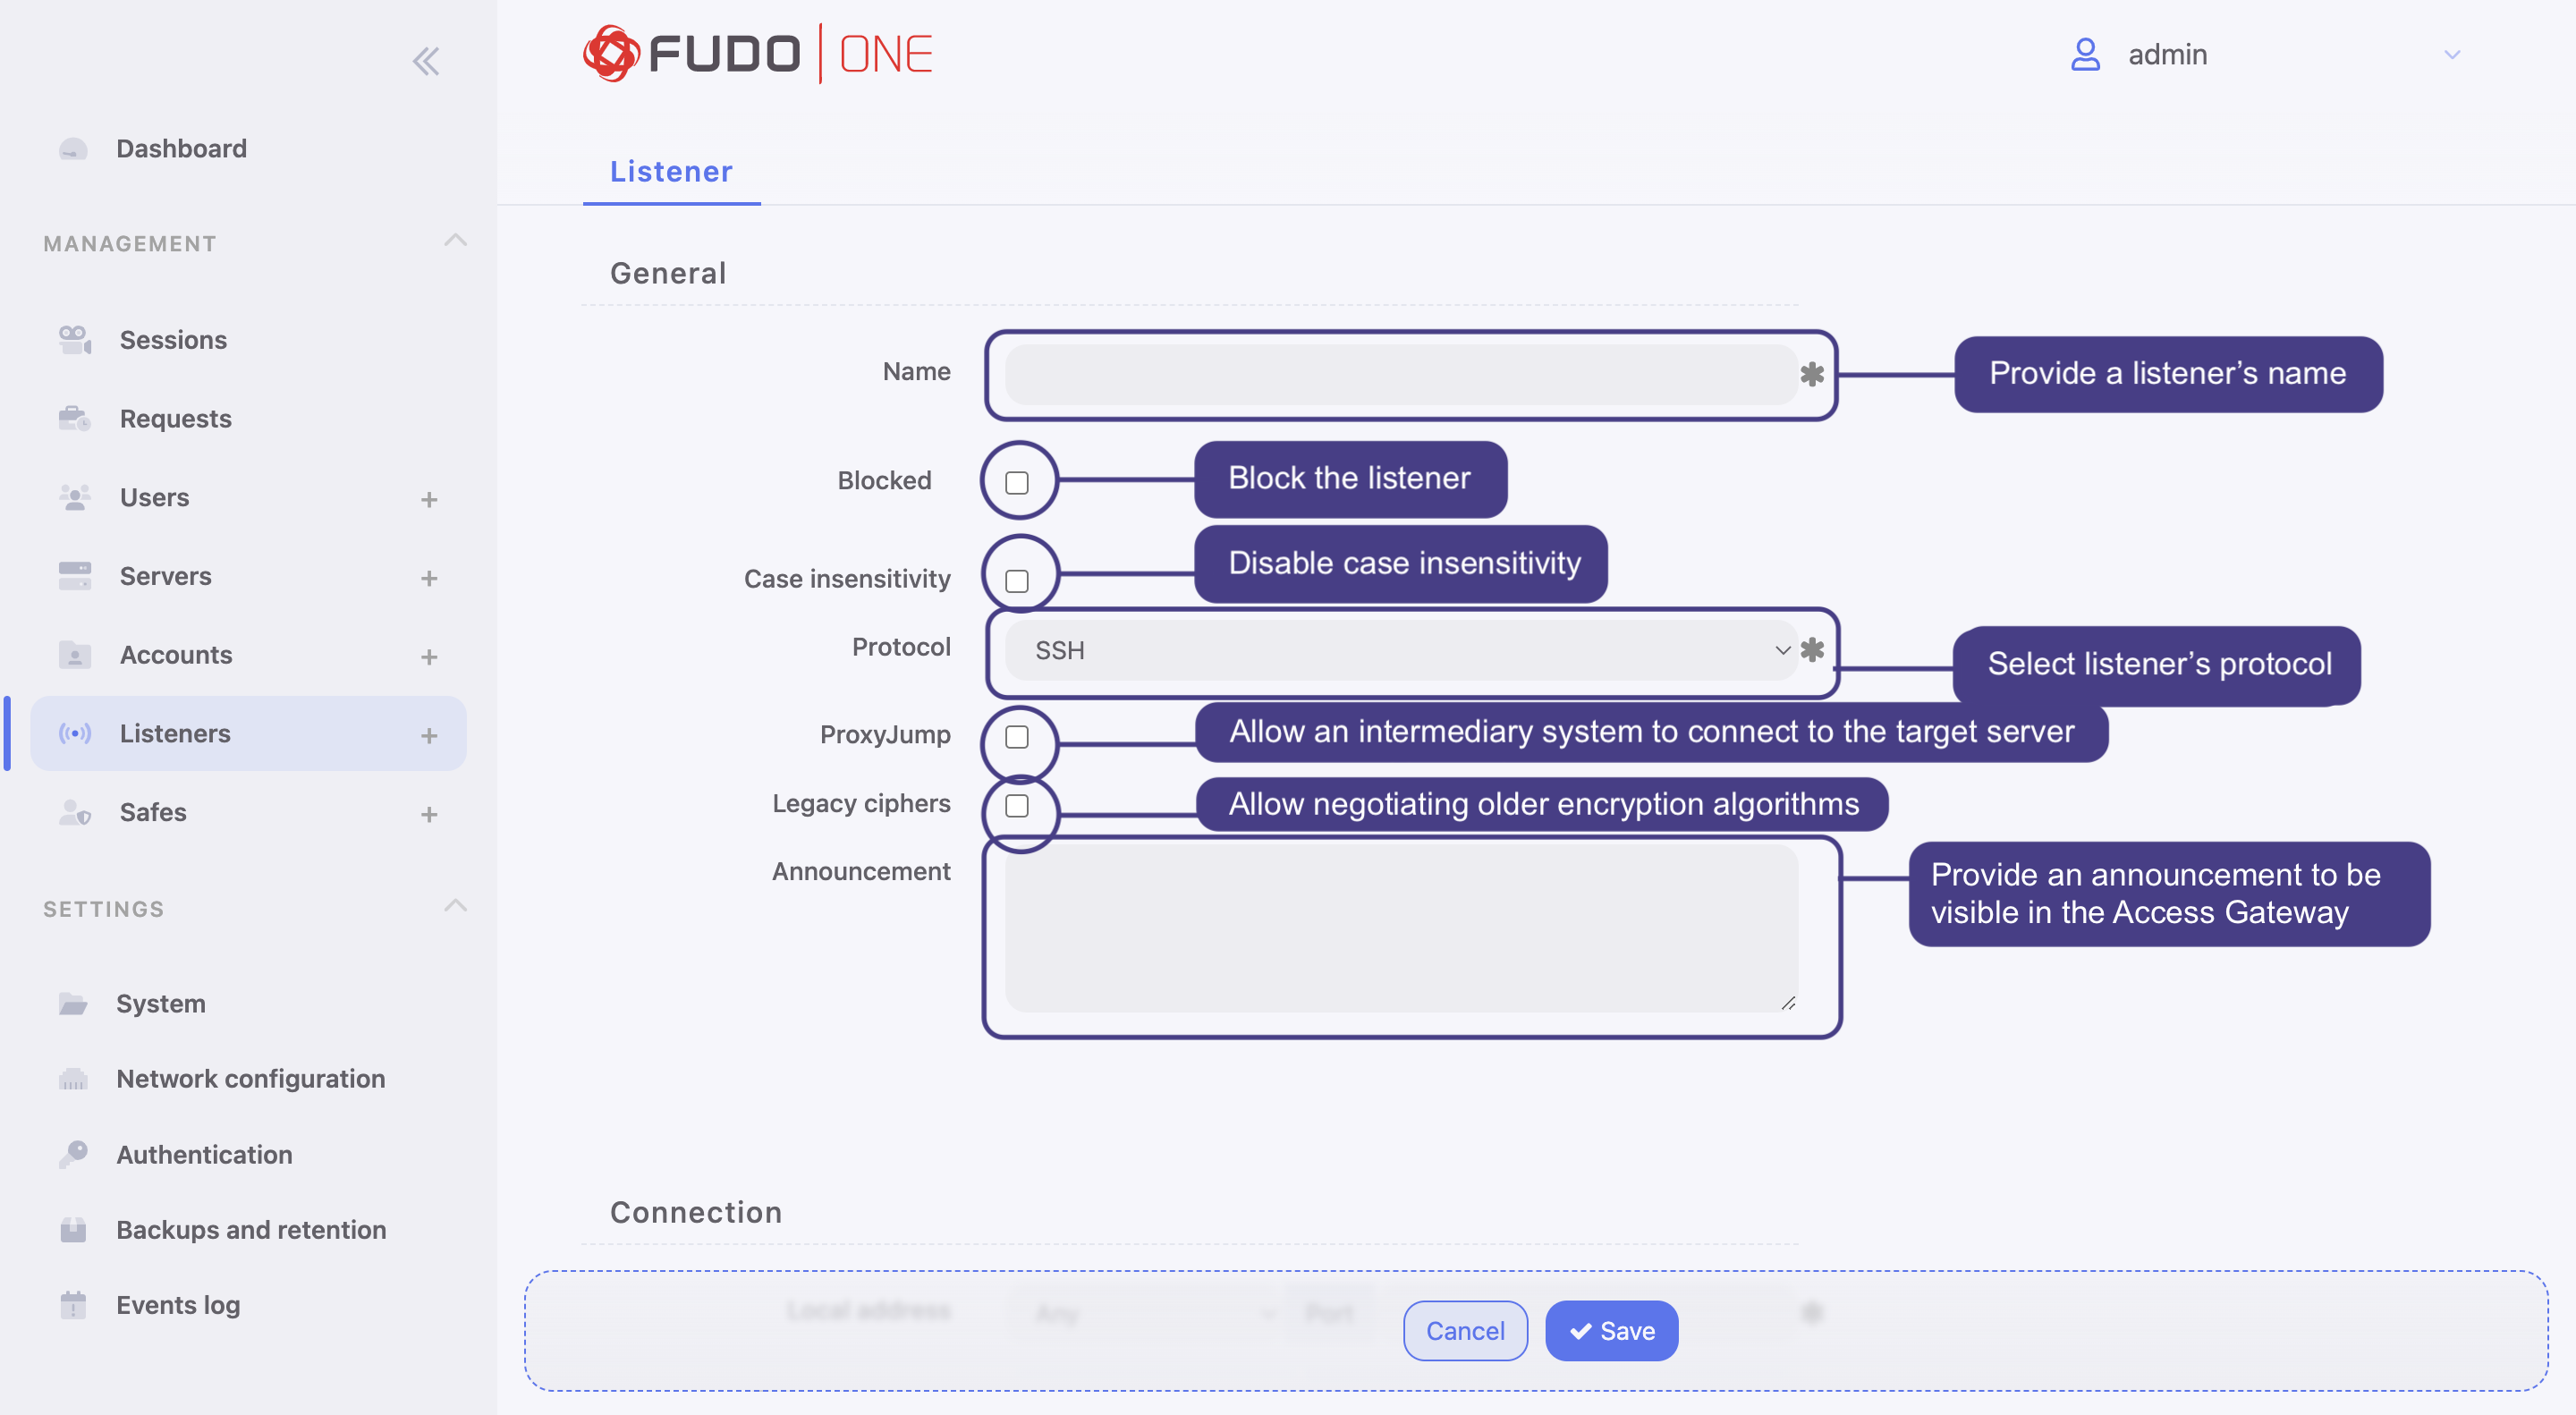The width and height of the screenshot is (2576, 1415).
Task: Click the Cancel button
Action: pyautogui.click(x=1465, y=1328)
